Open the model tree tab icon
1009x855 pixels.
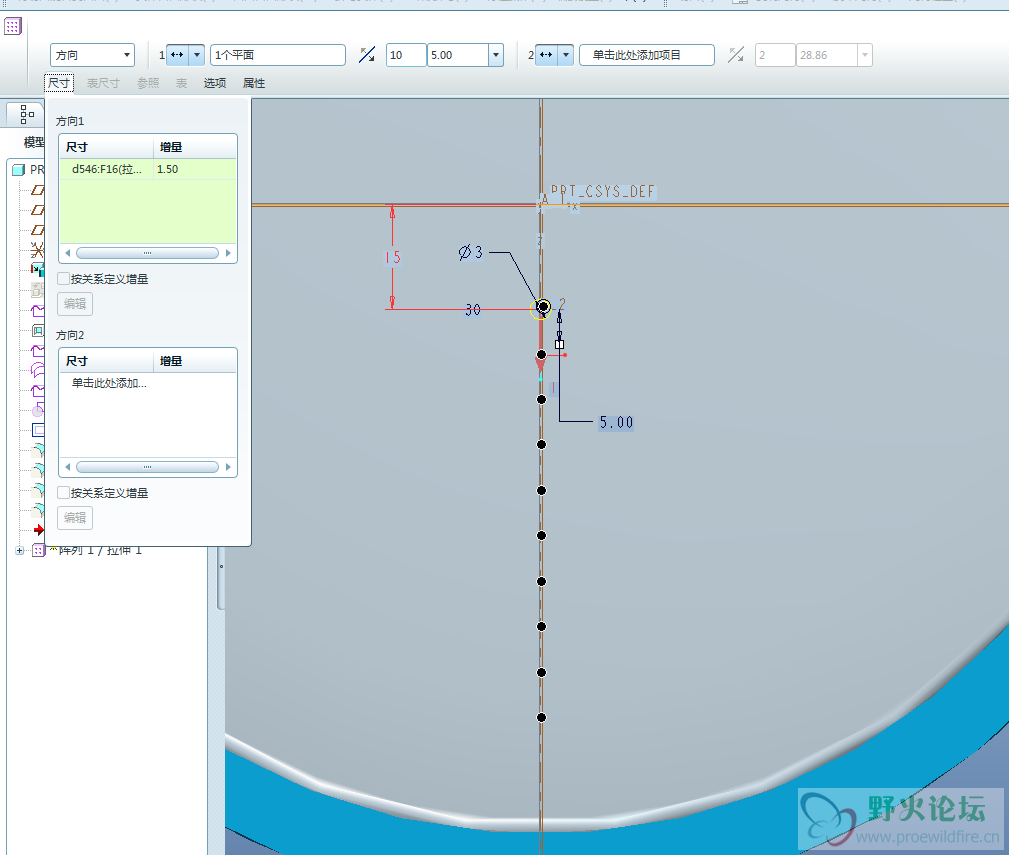[26, 115]
